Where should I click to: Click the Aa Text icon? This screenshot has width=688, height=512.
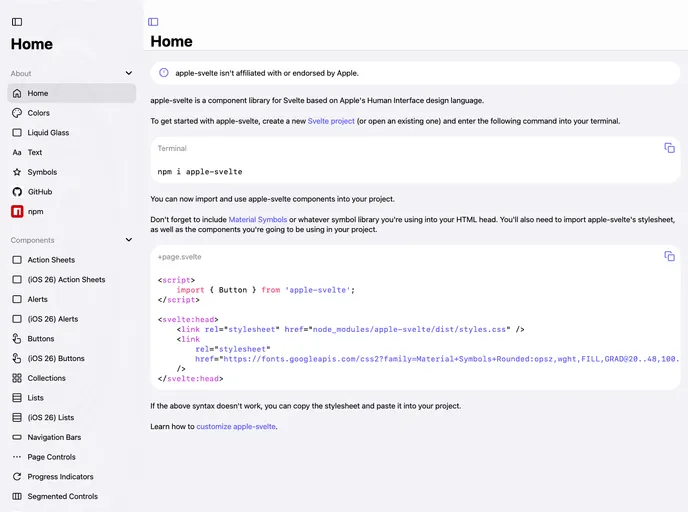17,153
